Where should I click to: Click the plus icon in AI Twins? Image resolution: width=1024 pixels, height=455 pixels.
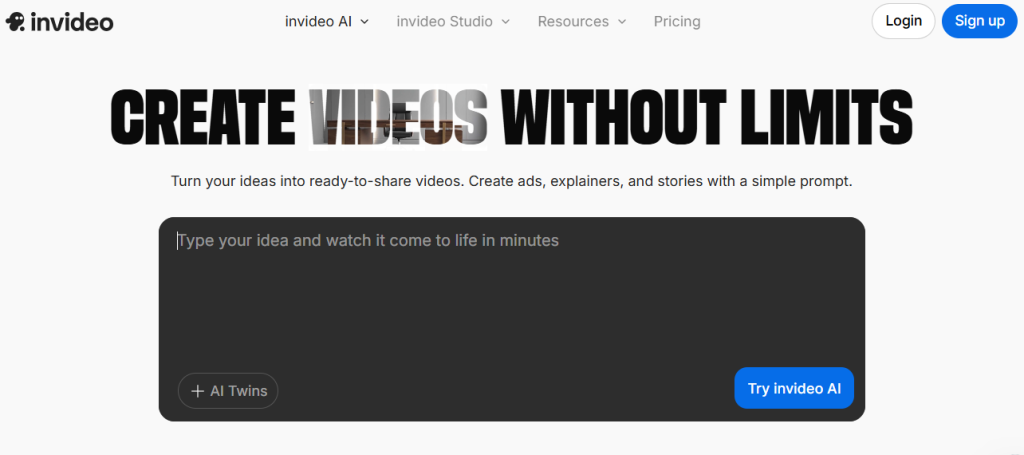click(197, 391)
